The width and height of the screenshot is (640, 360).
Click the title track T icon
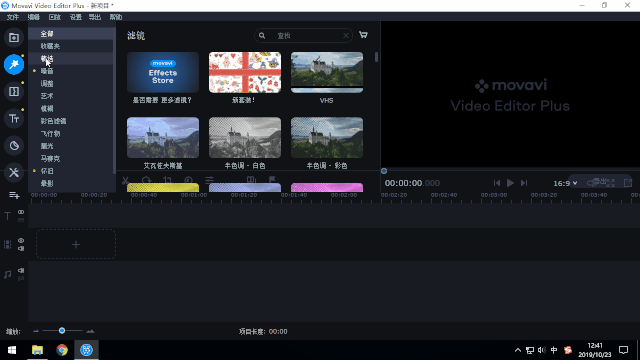tap(7, 216)
